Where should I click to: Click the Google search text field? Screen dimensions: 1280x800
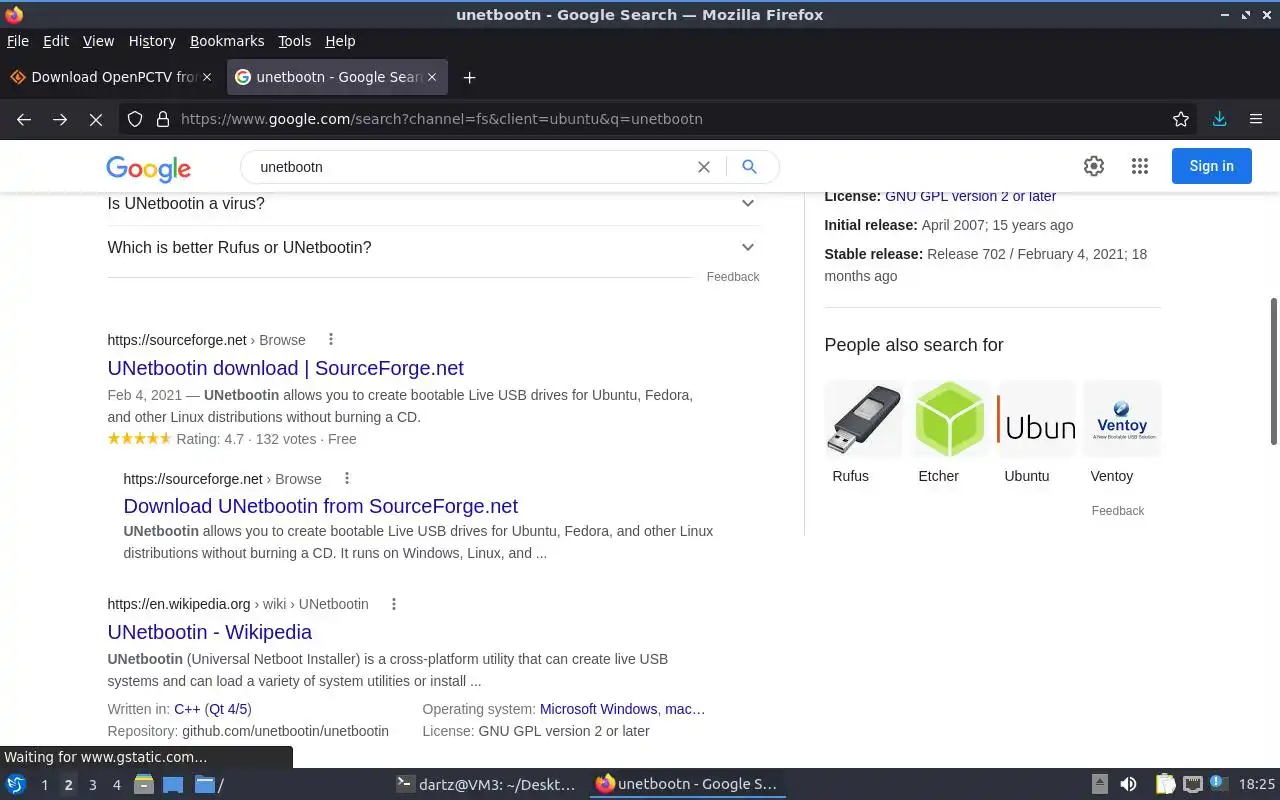tap(470, 167)
